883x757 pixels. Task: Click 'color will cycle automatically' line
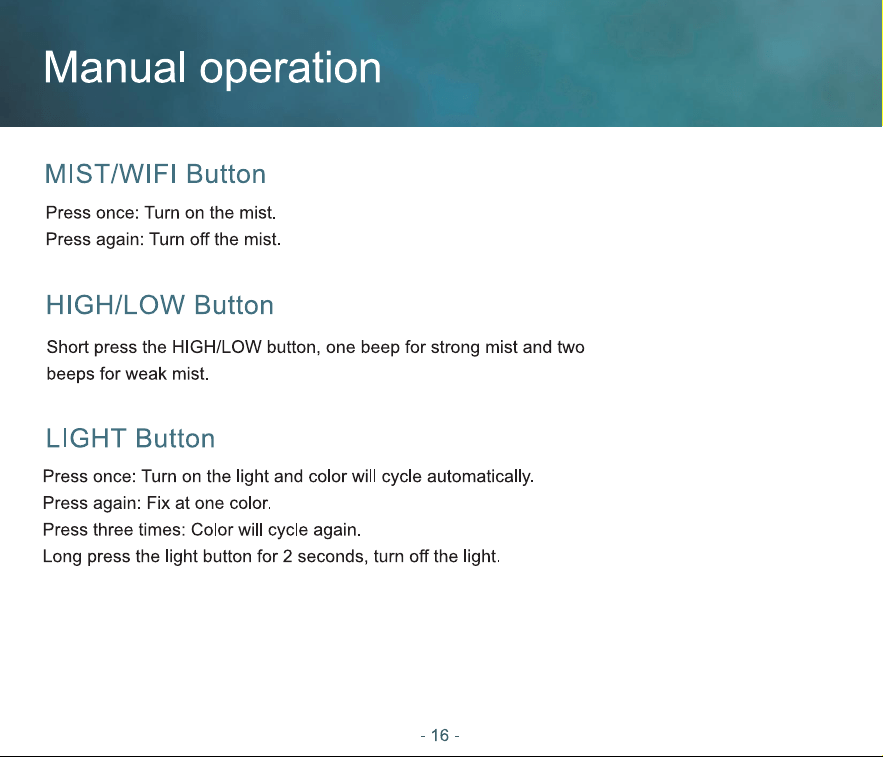(x=288, y=477)
